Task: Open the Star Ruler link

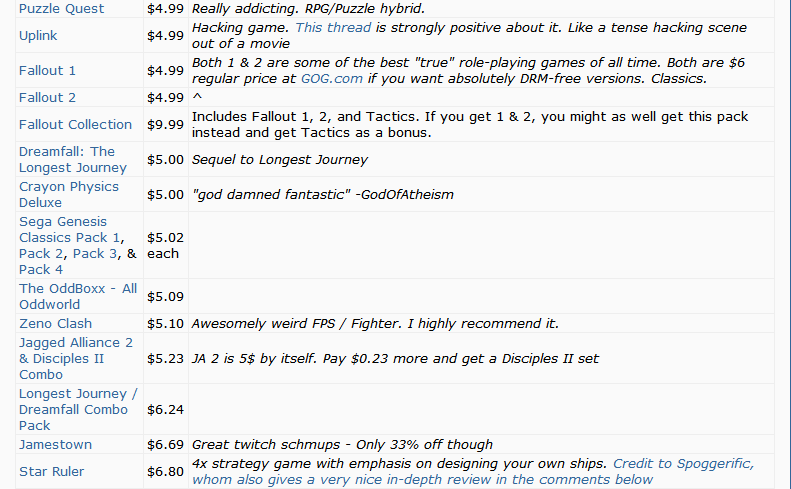Action: coord(51,472)
